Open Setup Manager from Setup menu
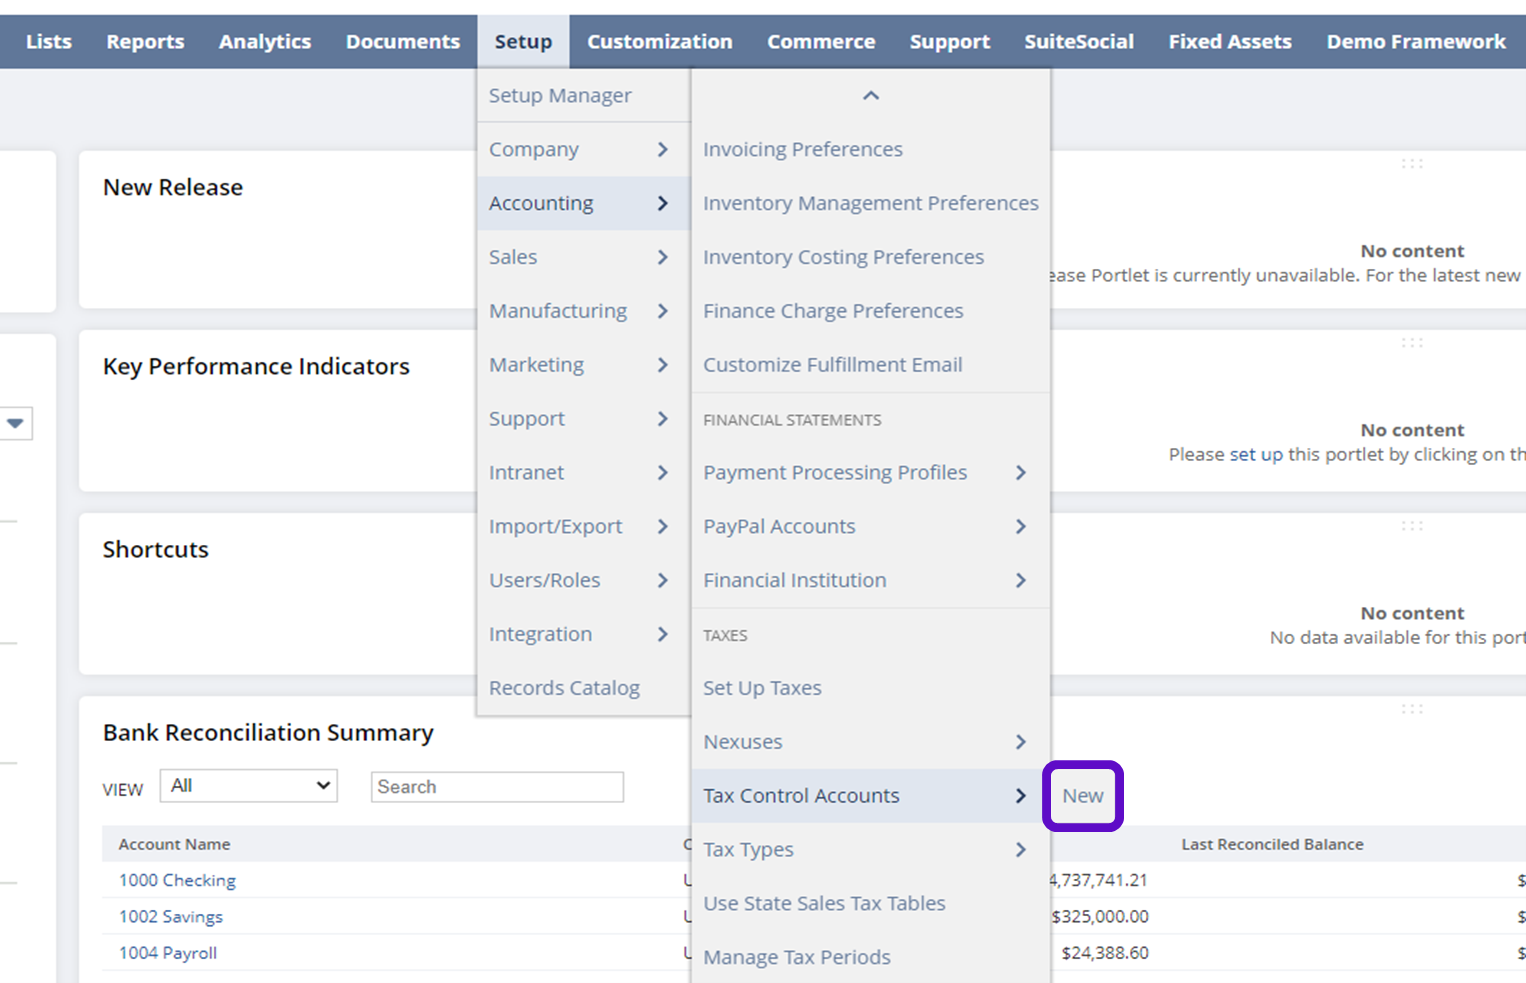 pyautogui.click(x=560, y=96)
